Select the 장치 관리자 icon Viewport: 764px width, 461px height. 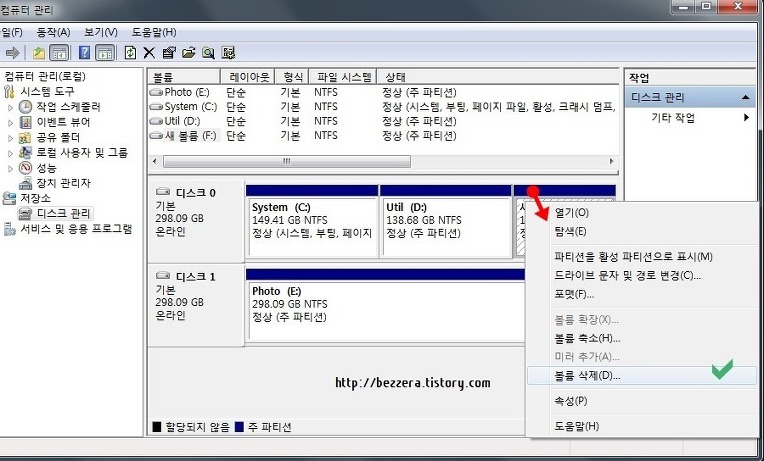tap(25, 183)
